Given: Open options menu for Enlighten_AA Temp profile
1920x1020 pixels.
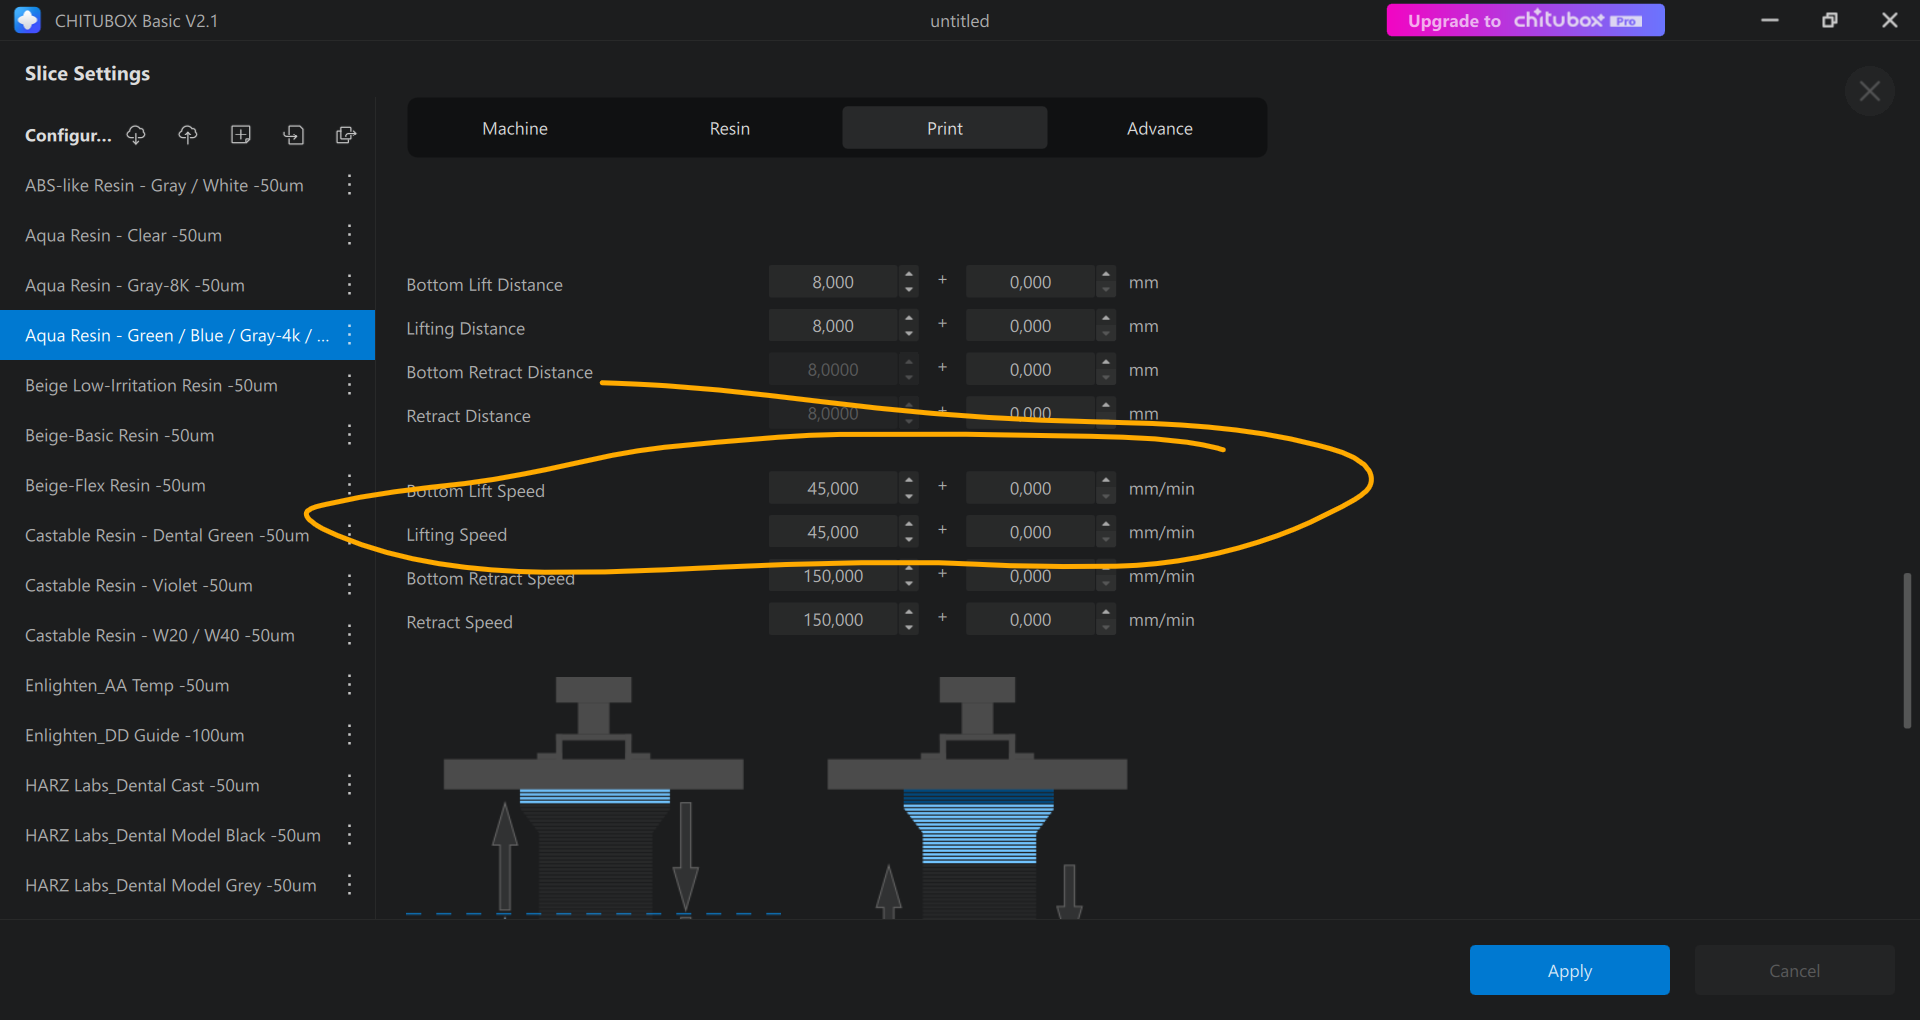Looking at the screenshot, I should pyautogui.click(x=349, y=685).
